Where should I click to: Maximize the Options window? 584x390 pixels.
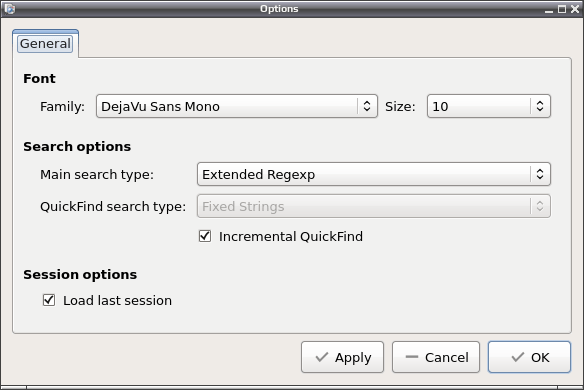562,9
